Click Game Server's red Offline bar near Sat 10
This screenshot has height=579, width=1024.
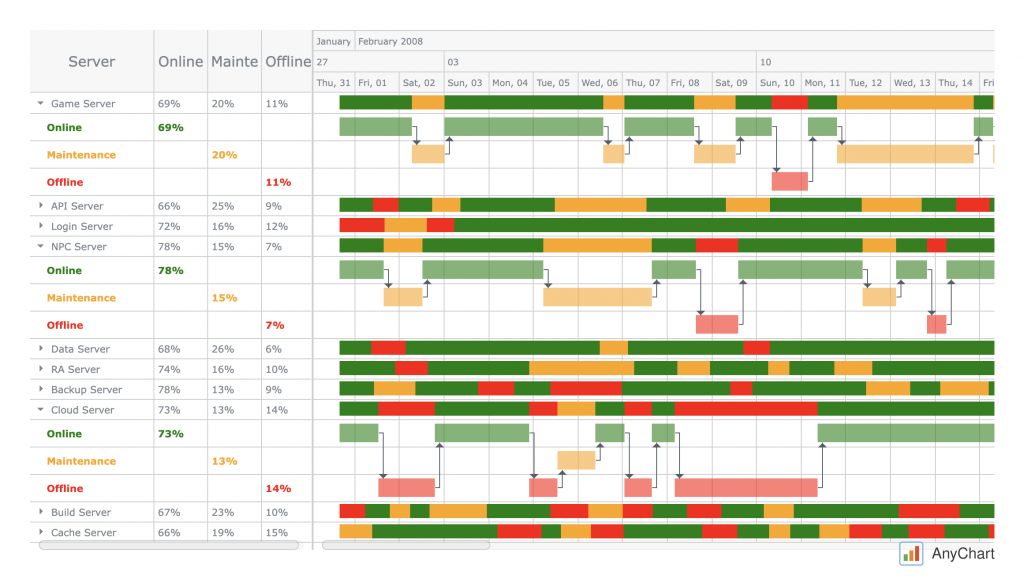tap(789, 180)
